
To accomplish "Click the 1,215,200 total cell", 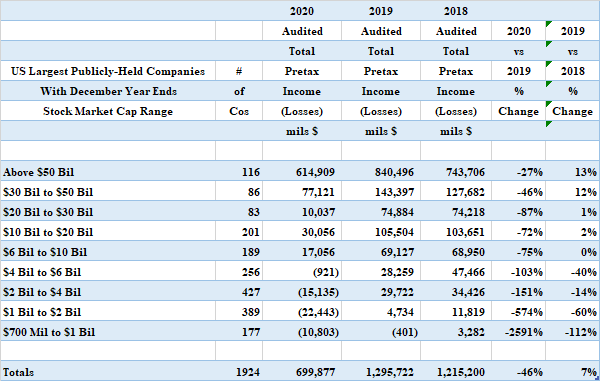I will [x=461, y=372].
